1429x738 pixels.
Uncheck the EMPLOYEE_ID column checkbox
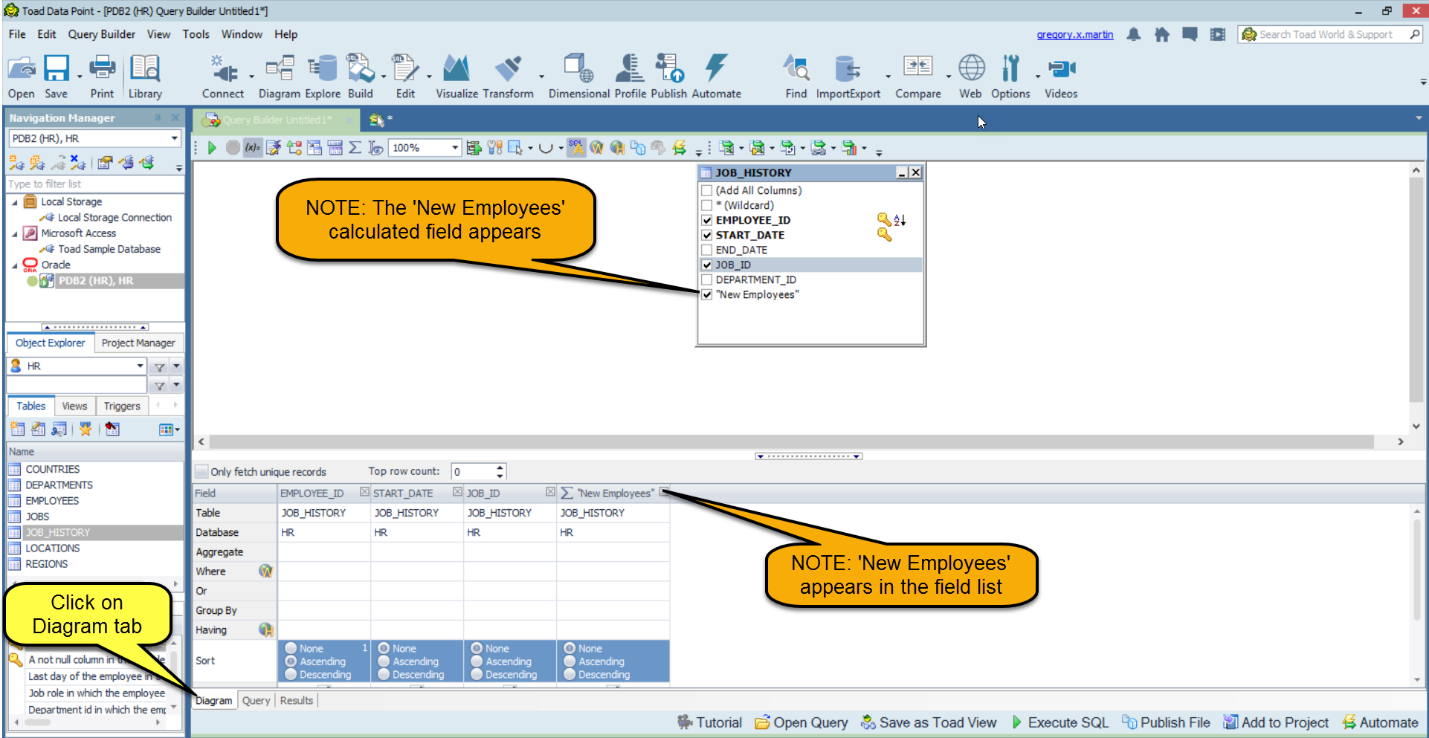pos(707,220)
